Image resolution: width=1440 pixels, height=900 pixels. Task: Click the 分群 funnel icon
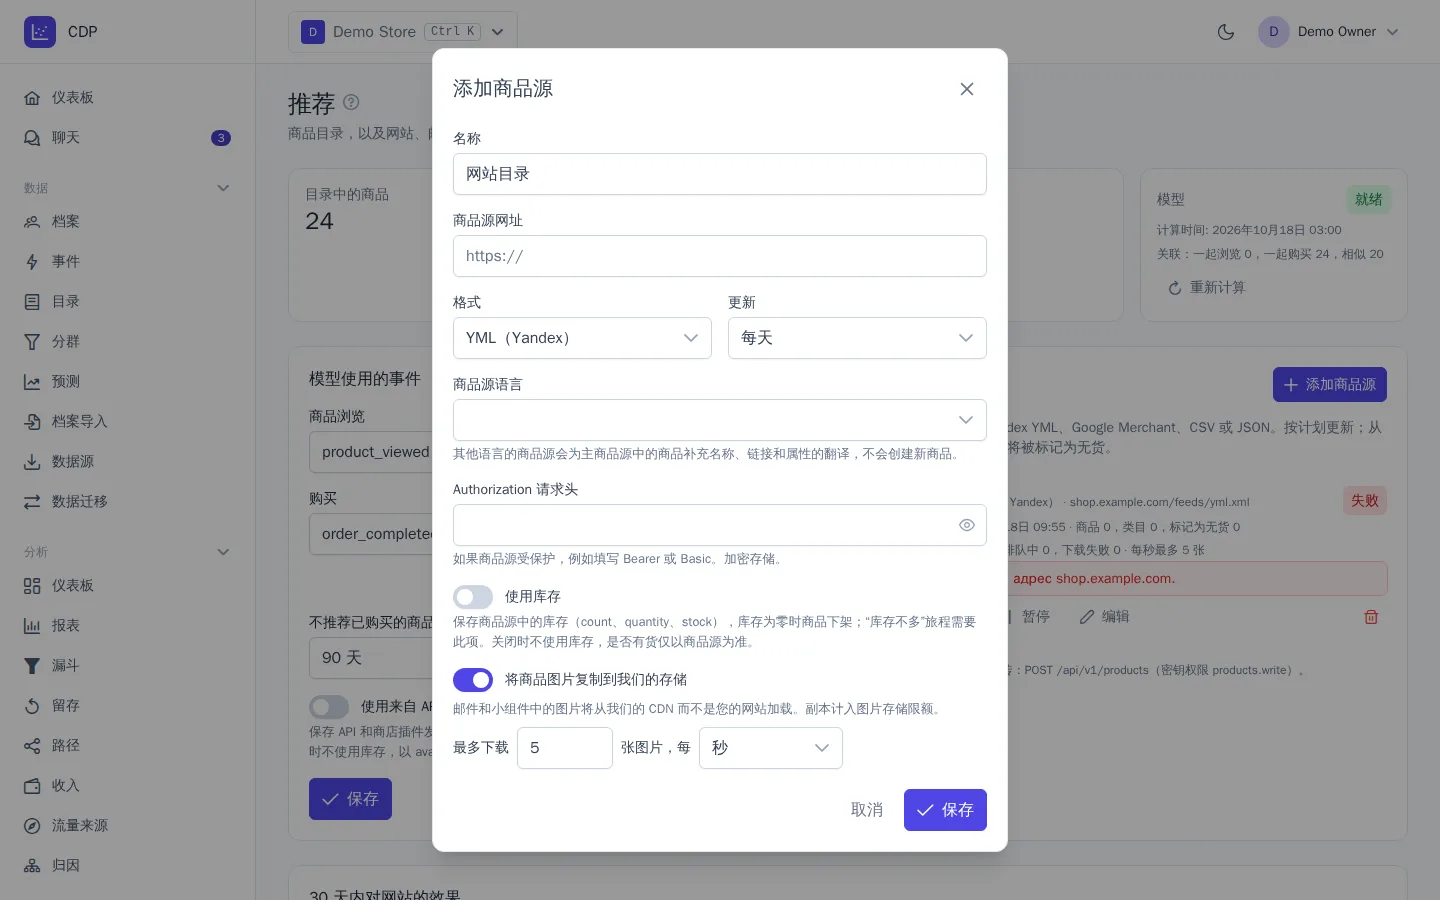(32, 342)
